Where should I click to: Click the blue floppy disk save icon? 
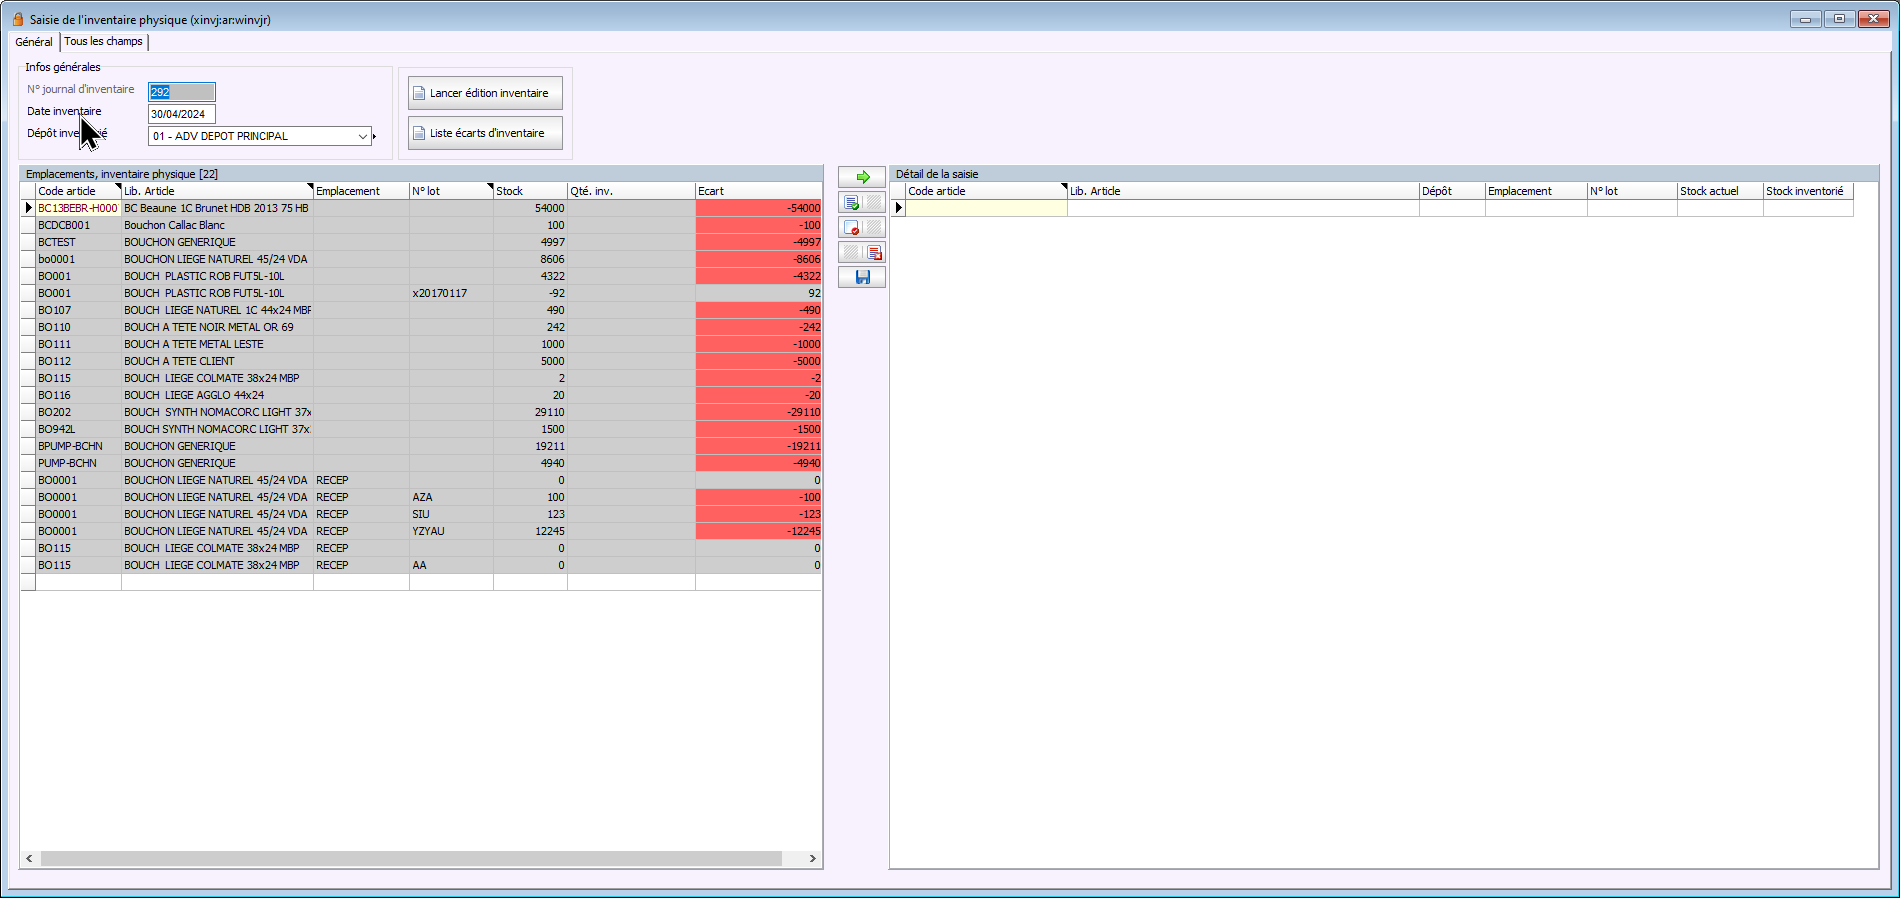click(x=862, y=277)
